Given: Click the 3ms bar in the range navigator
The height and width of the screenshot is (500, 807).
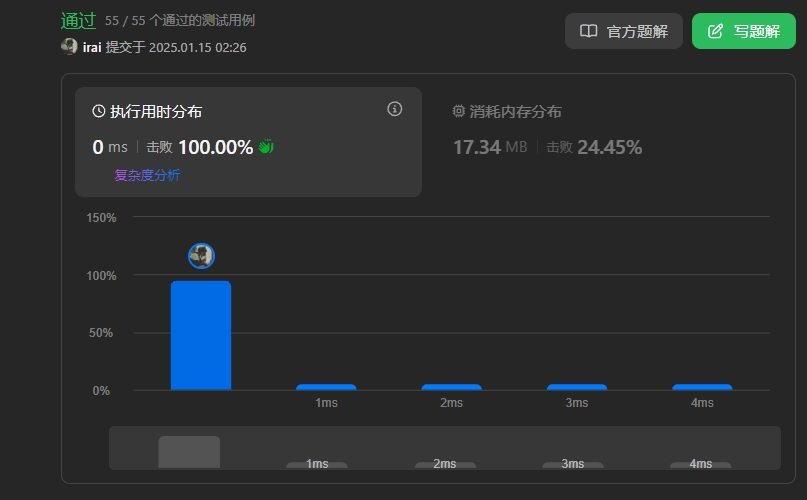Looking at the screenshot, I should pos(573,465).
